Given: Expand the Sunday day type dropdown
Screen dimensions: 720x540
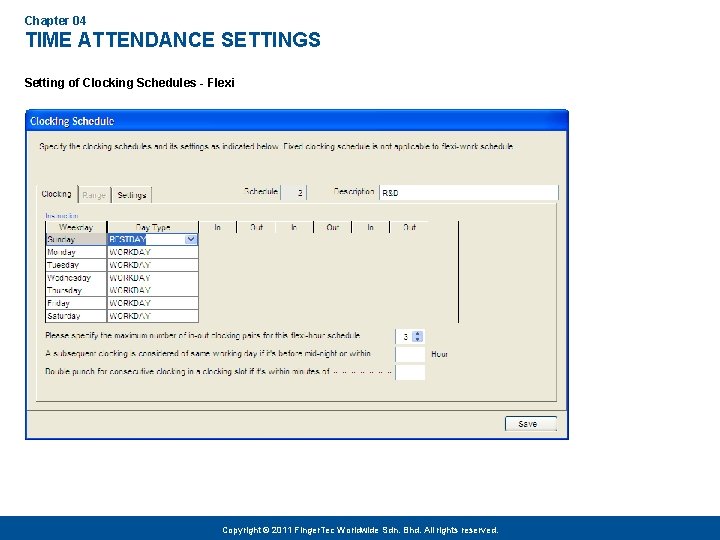Looking at the screenshot, I should pyautogui.click(x=191, y=239).
